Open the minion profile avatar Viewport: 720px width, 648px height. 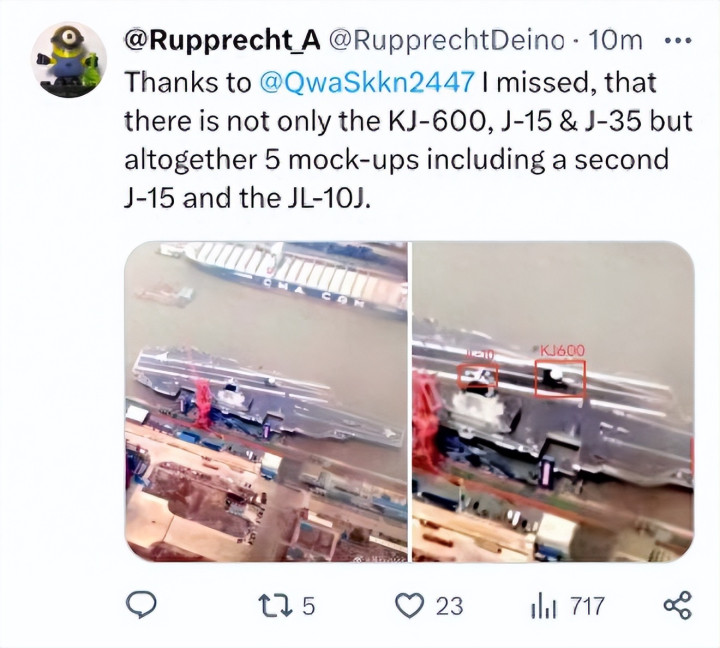pos(69,60)
